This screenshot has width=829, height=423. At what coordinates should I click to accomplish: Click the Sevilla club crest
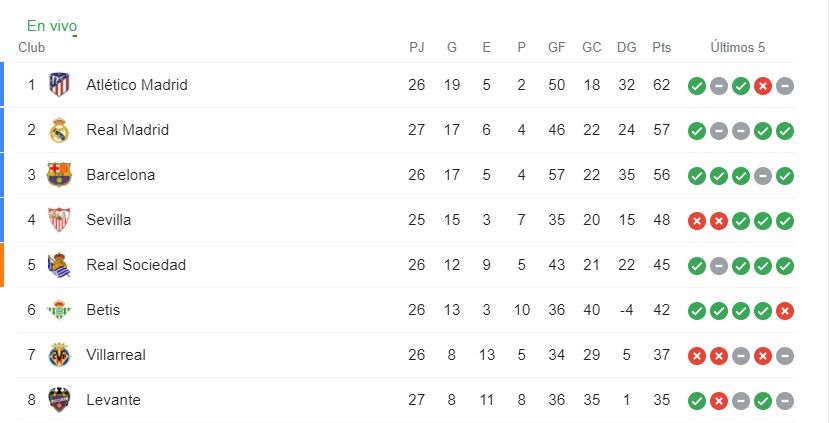tap(59, 219)
